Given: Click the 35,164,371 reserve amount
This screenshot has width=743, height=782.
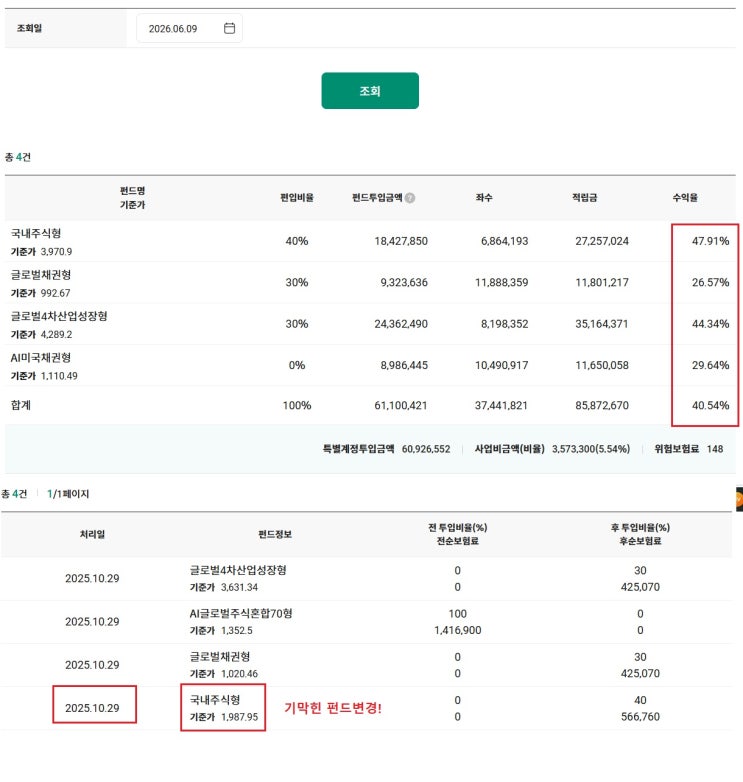Looking at the screenshot, I should 602,324.
